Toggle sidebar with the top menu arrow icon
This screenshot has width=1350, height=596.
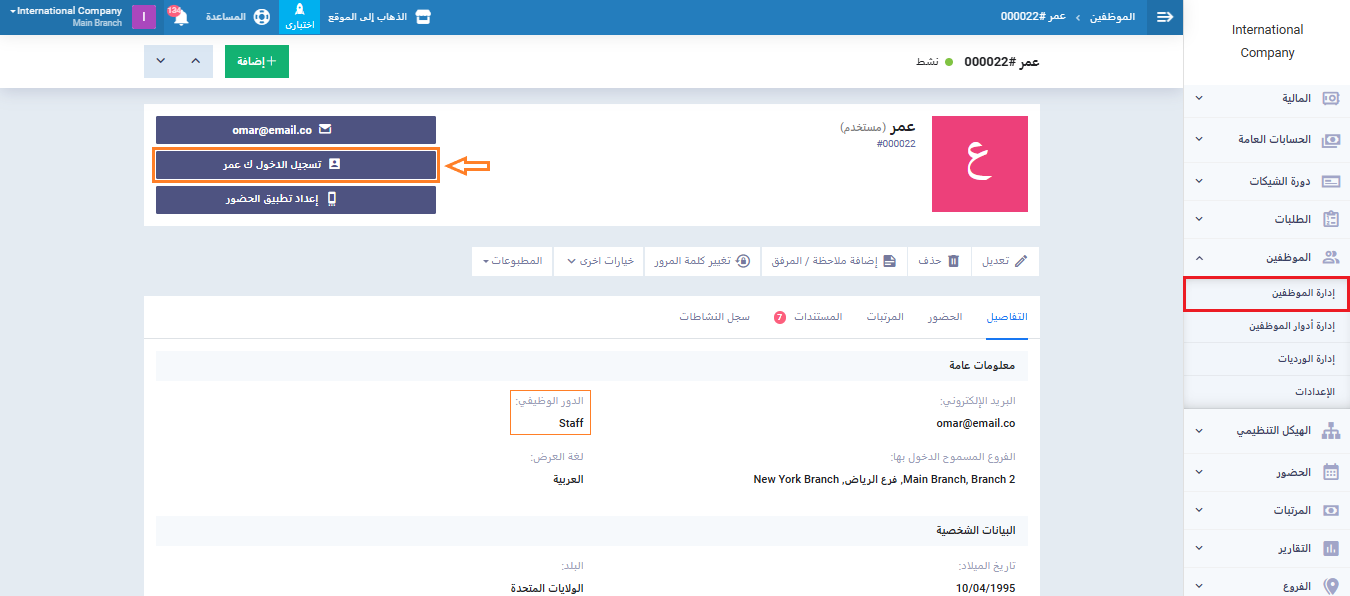tap(1164, 17)
